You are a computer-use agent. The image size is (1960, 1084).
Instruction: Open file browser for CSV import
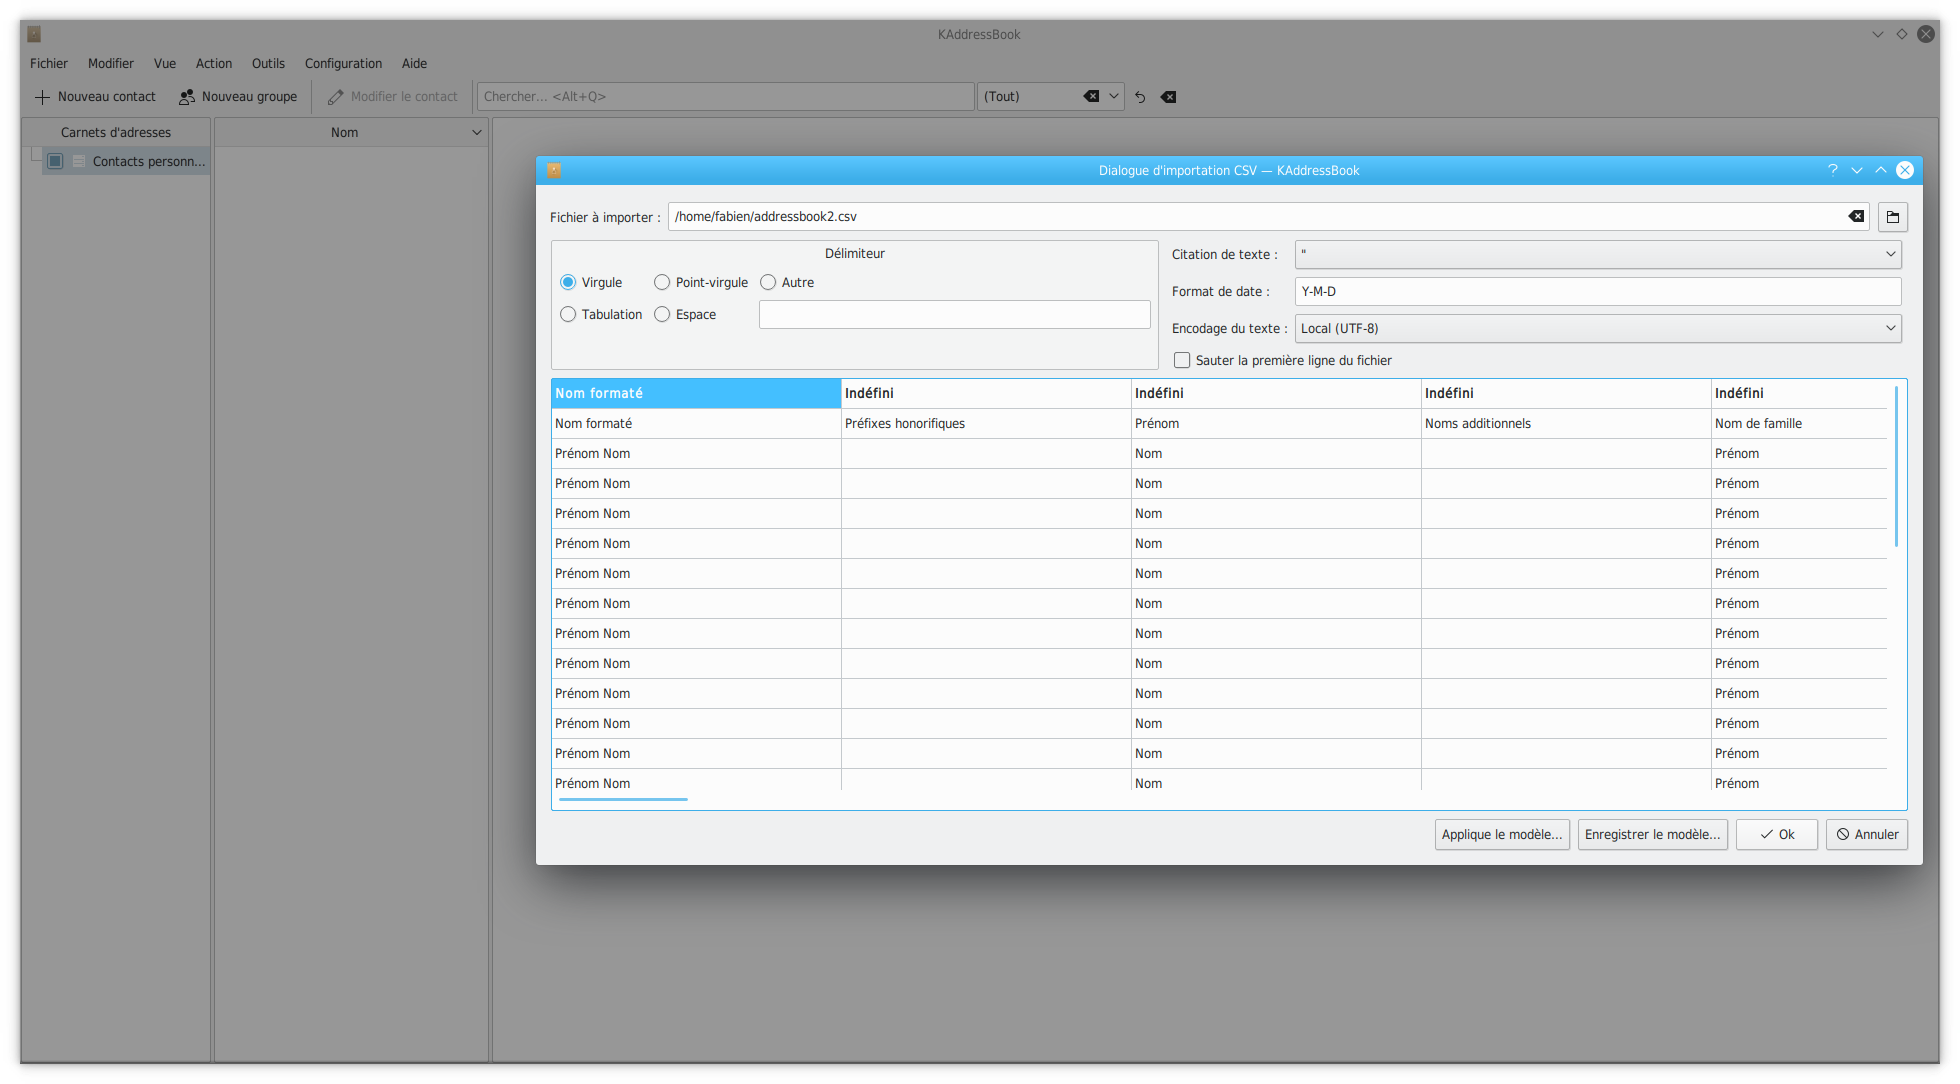click(1892, 217)
